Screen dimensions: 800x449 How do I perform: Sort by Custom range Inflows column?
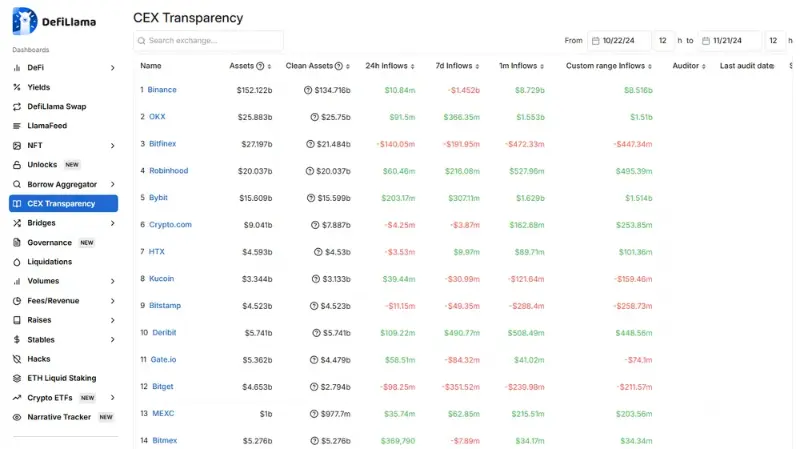click(x=609, y=66)
